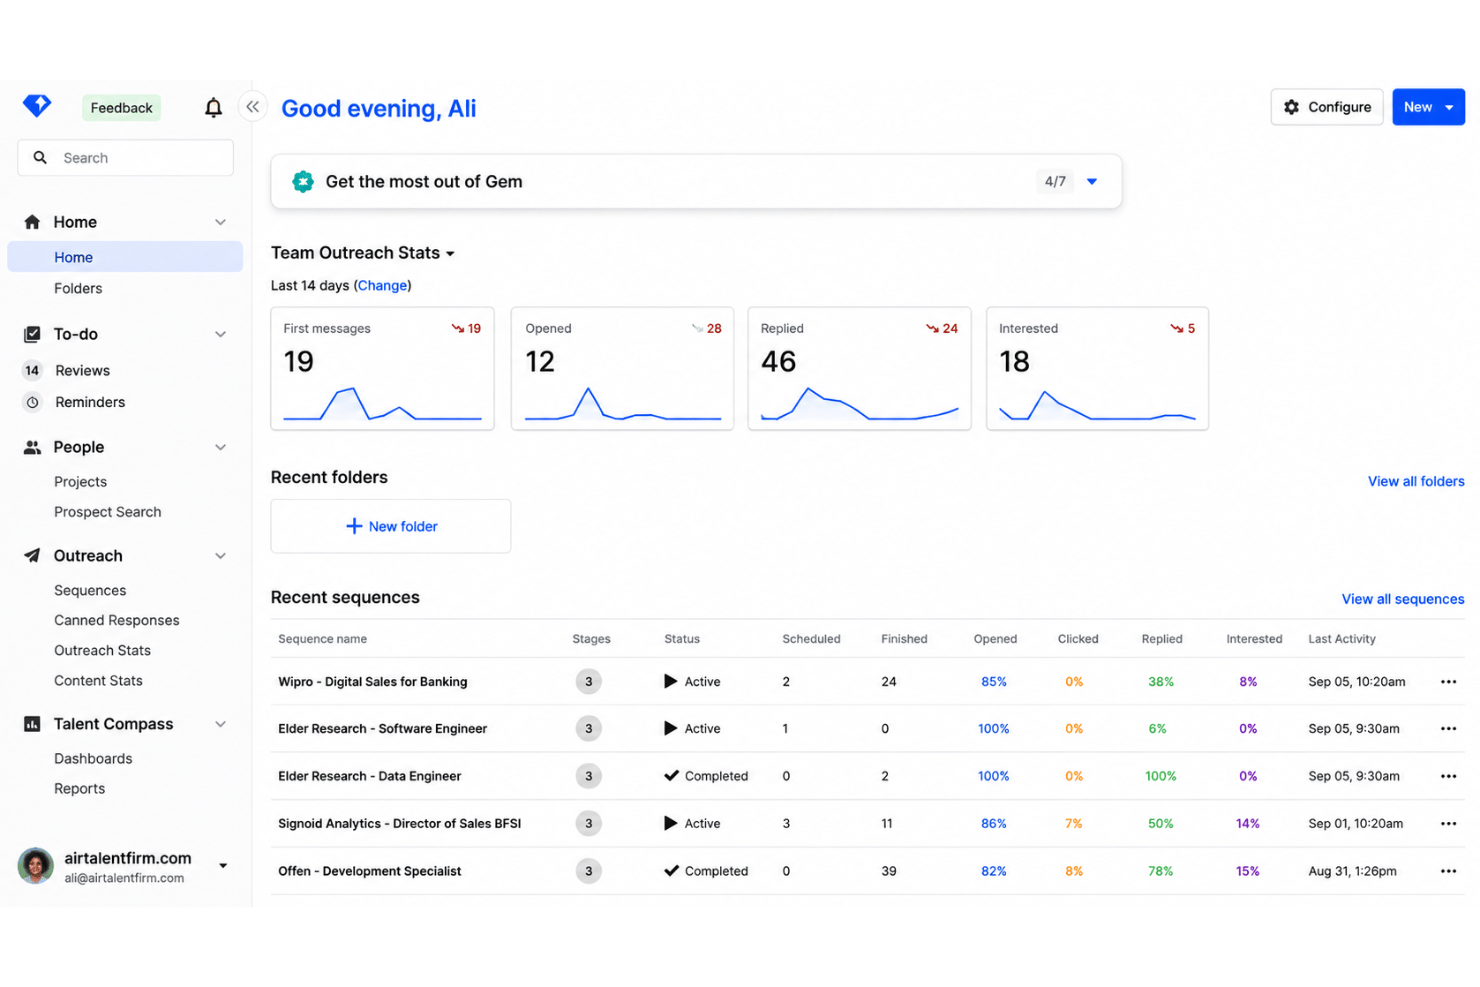The image size is (1480, 987).
Task: Click View all sequences link
Action: coord(1403,599)
